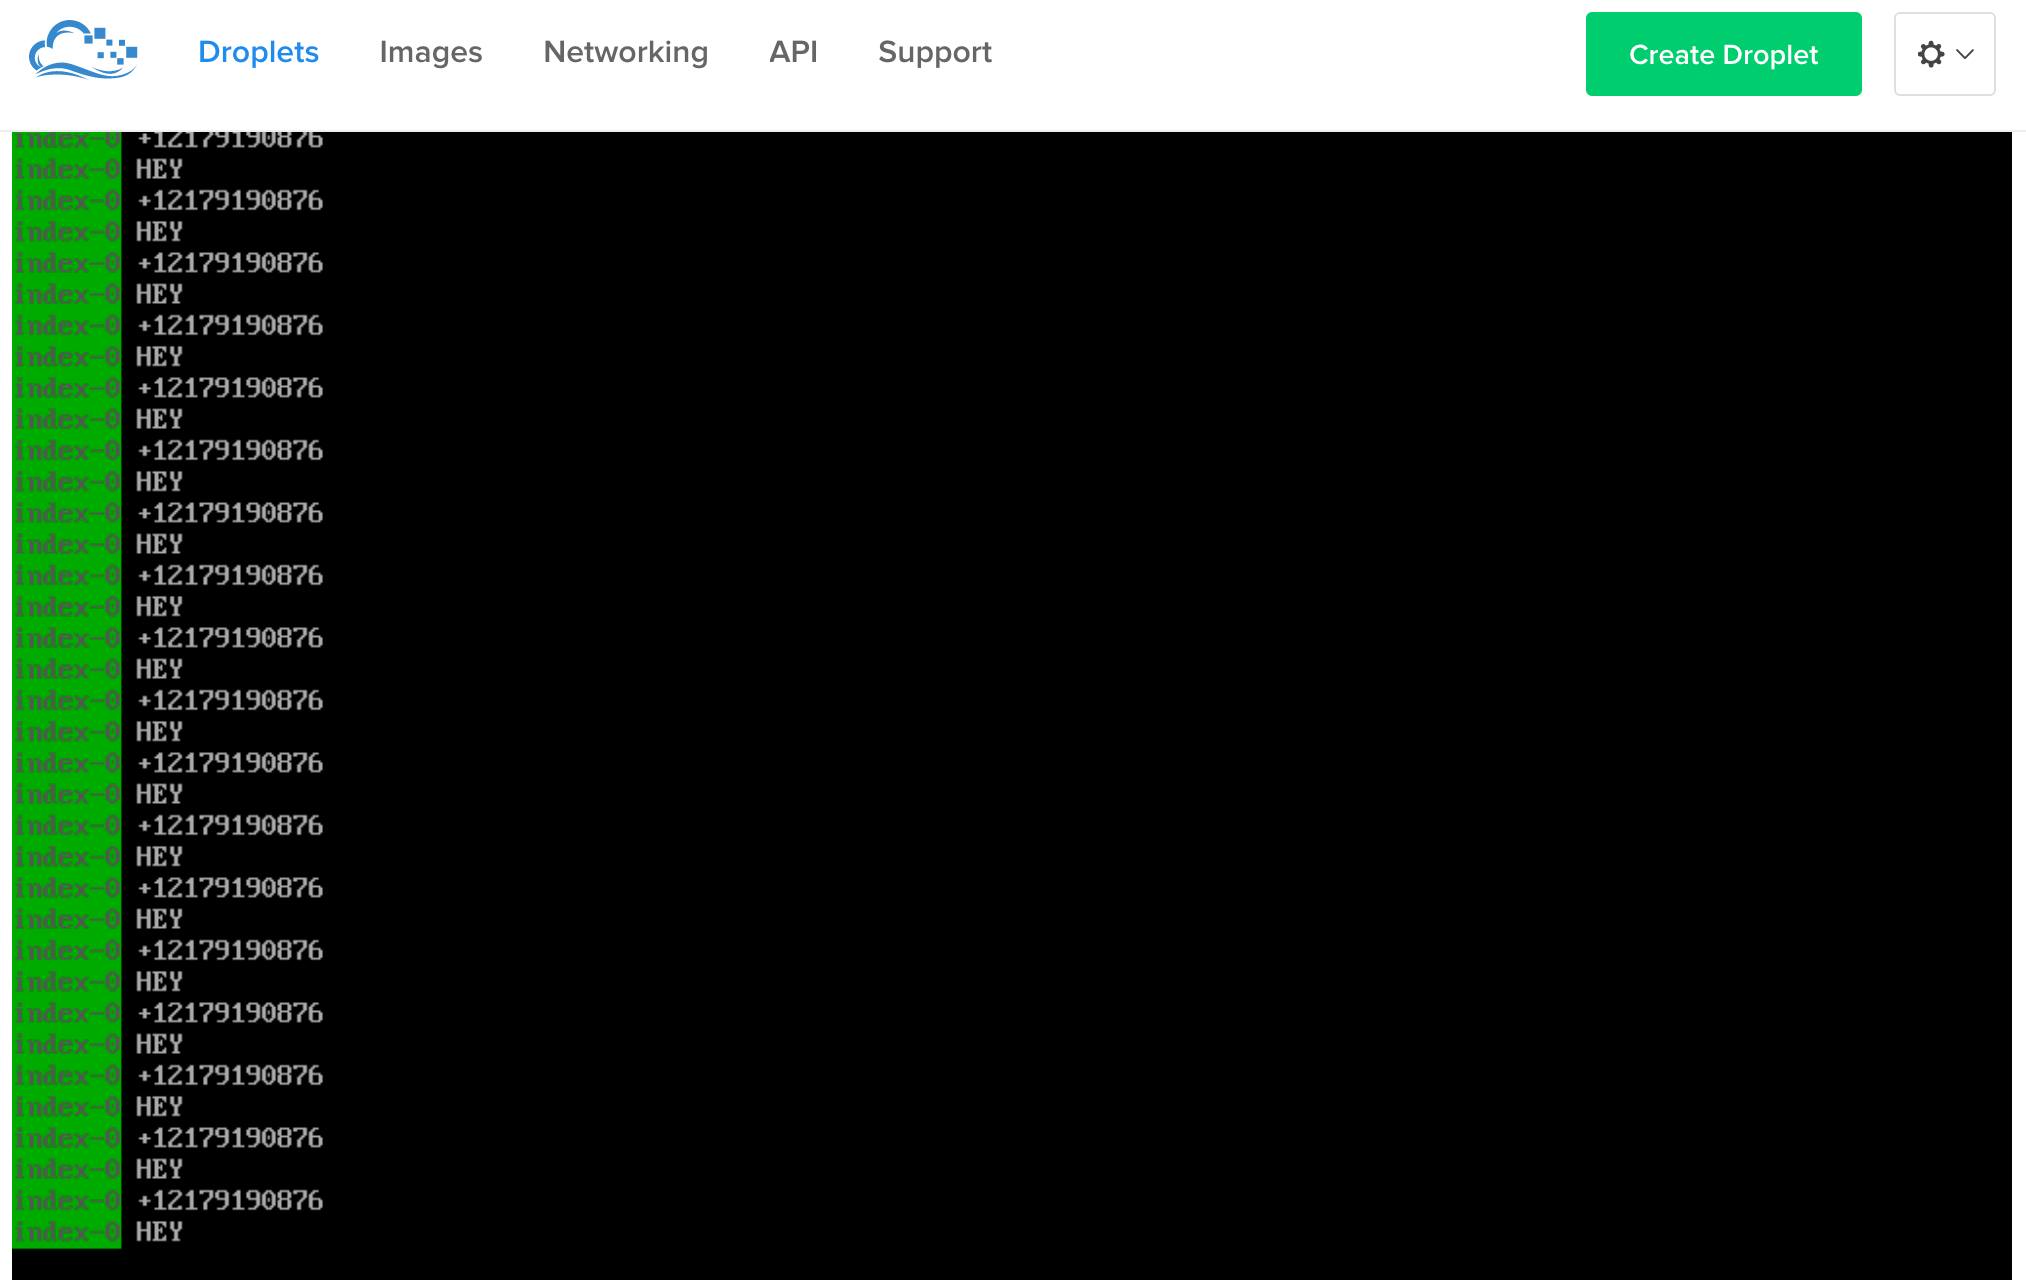Click the gear settings icon
Viewport: 2026px width, 1284px height.
pyautogui.click(x=1930, y=54)
